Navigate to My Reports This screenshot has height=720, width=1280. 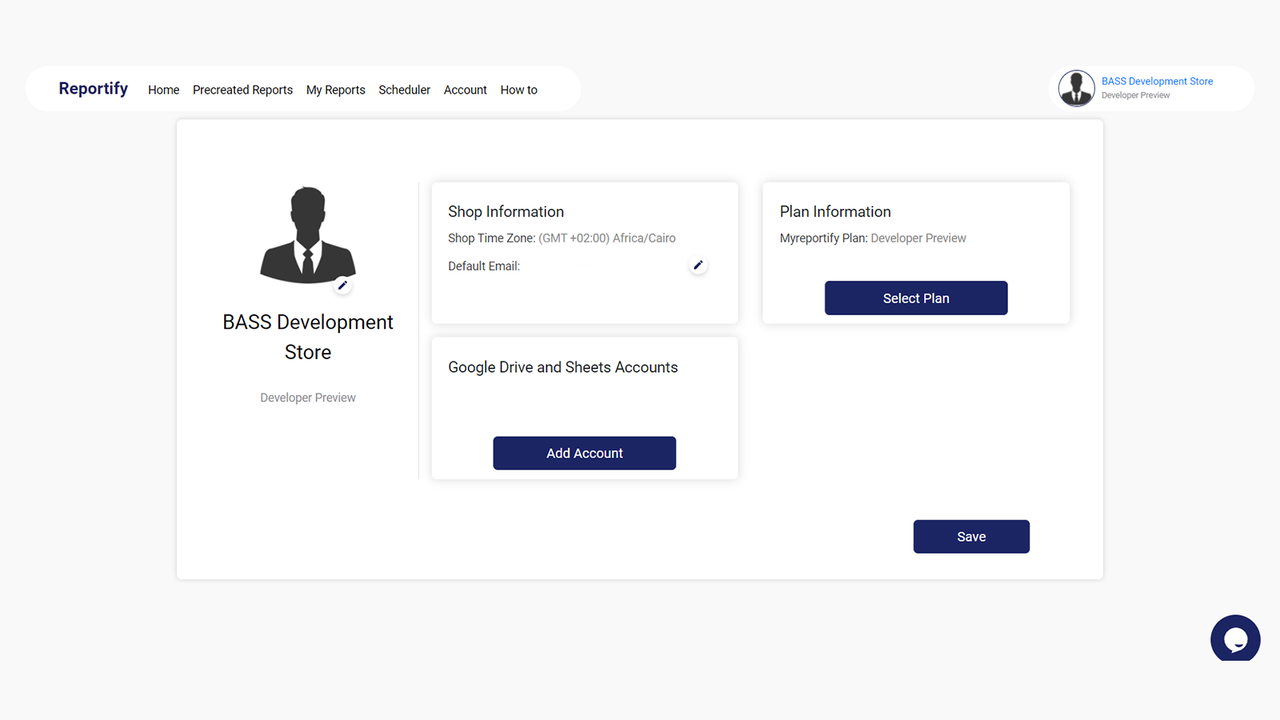(x=336, y=90)
